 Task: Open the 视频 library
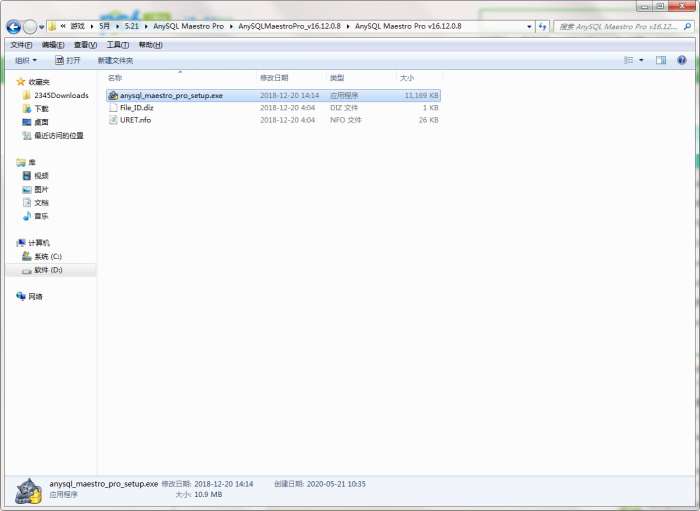[x=41, y=176]
